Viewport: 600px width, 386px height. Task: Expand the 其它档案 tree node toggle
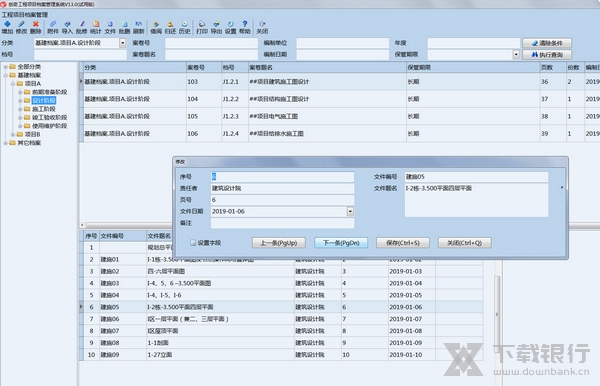tap(5, 143)
